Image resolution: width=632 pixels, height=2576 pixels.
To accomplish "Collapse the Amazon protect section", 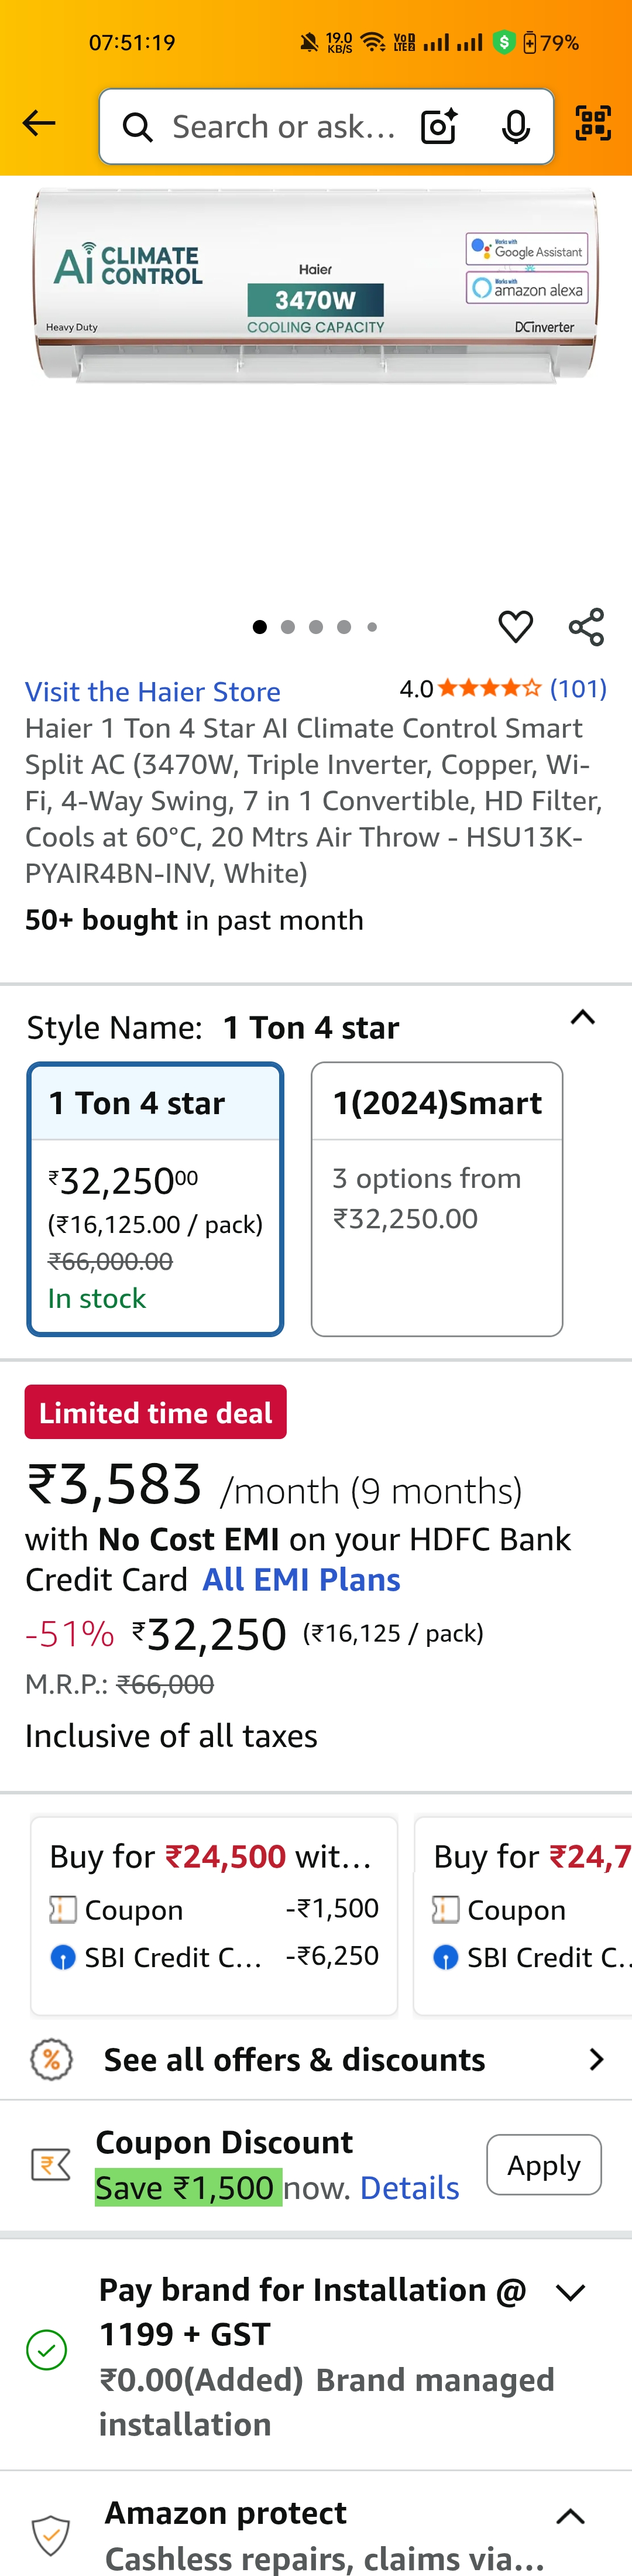I will point(570,2516).
